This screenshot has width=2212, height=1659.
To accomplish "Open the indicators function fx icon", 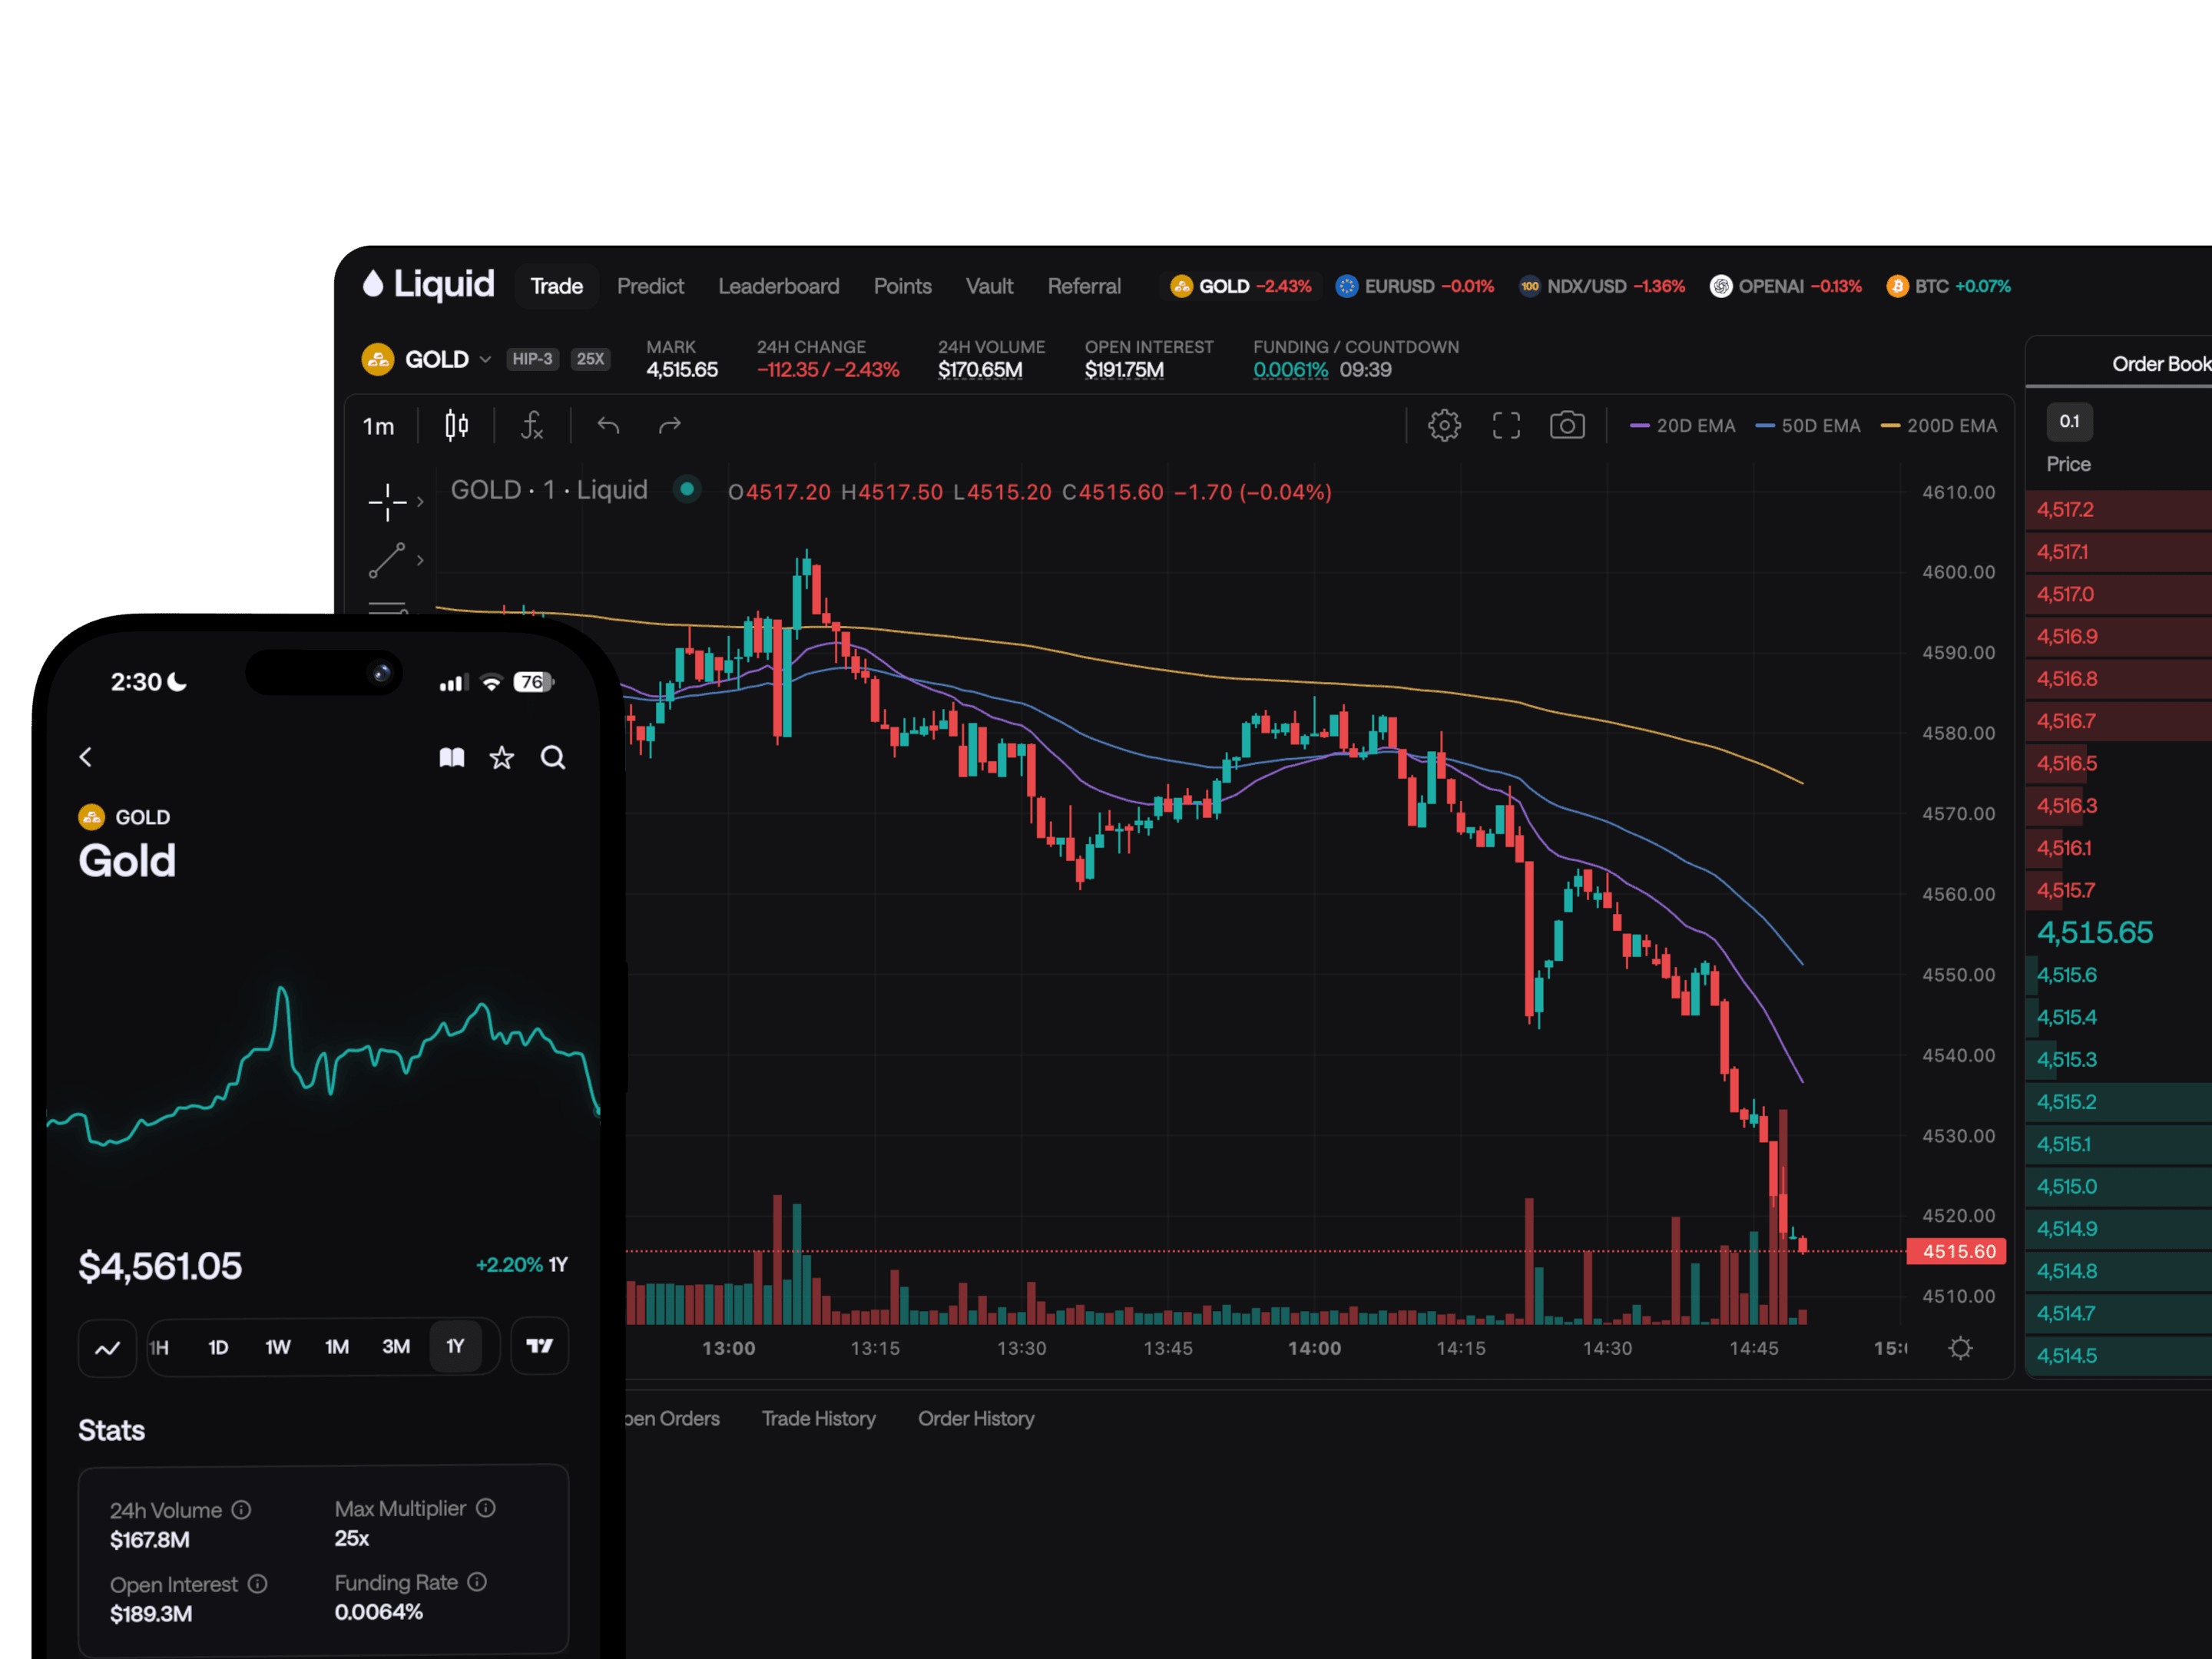I will coord(531,425).
